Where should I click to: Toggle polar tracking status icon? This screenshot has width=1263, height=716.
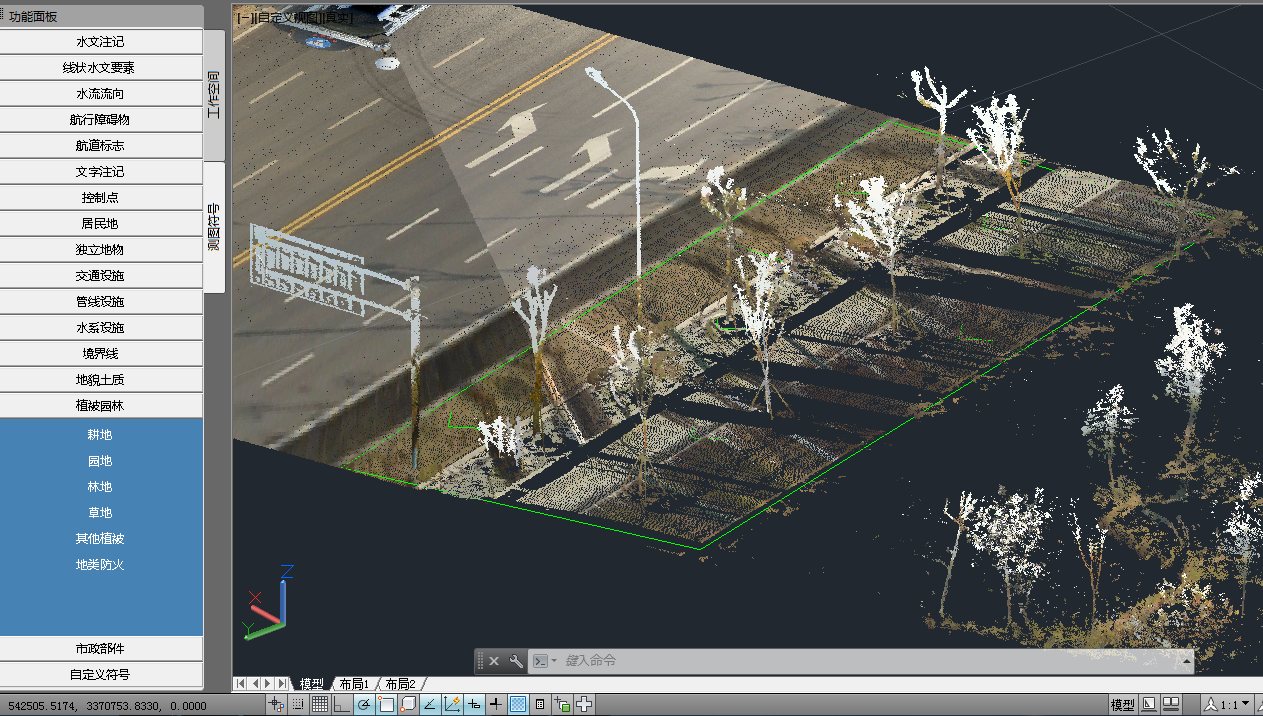click(x=364, y=705)
